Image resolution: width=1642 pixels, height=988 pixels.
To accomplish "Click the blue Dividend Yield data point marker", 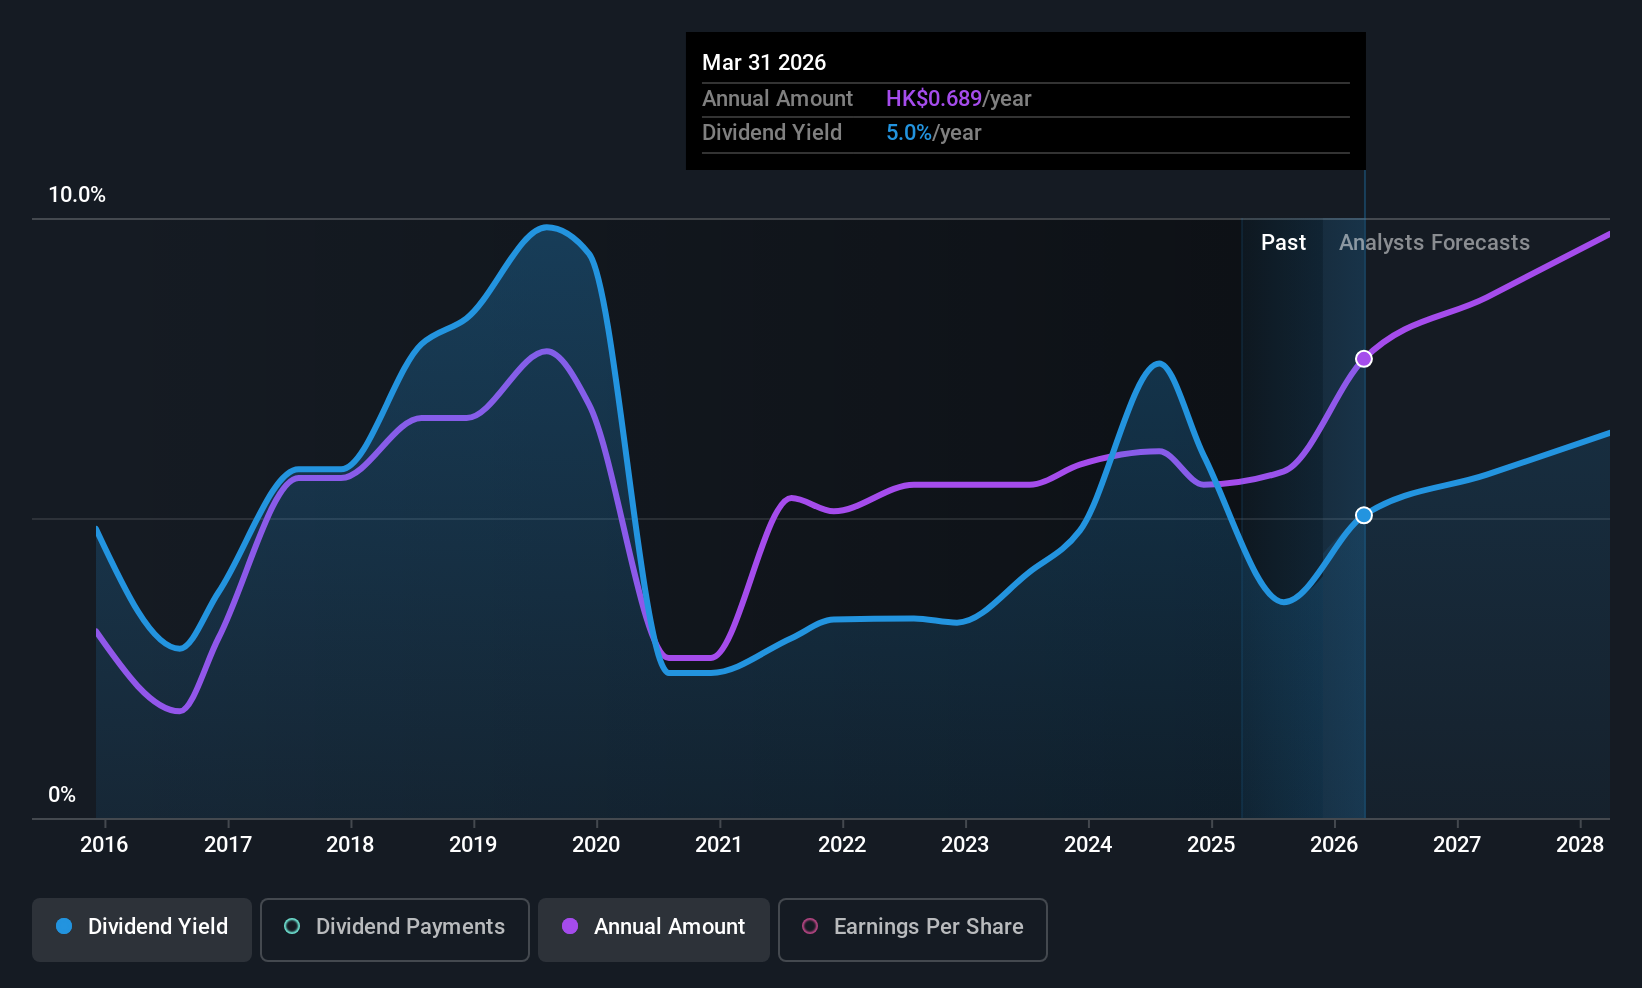I will 1364,515.
